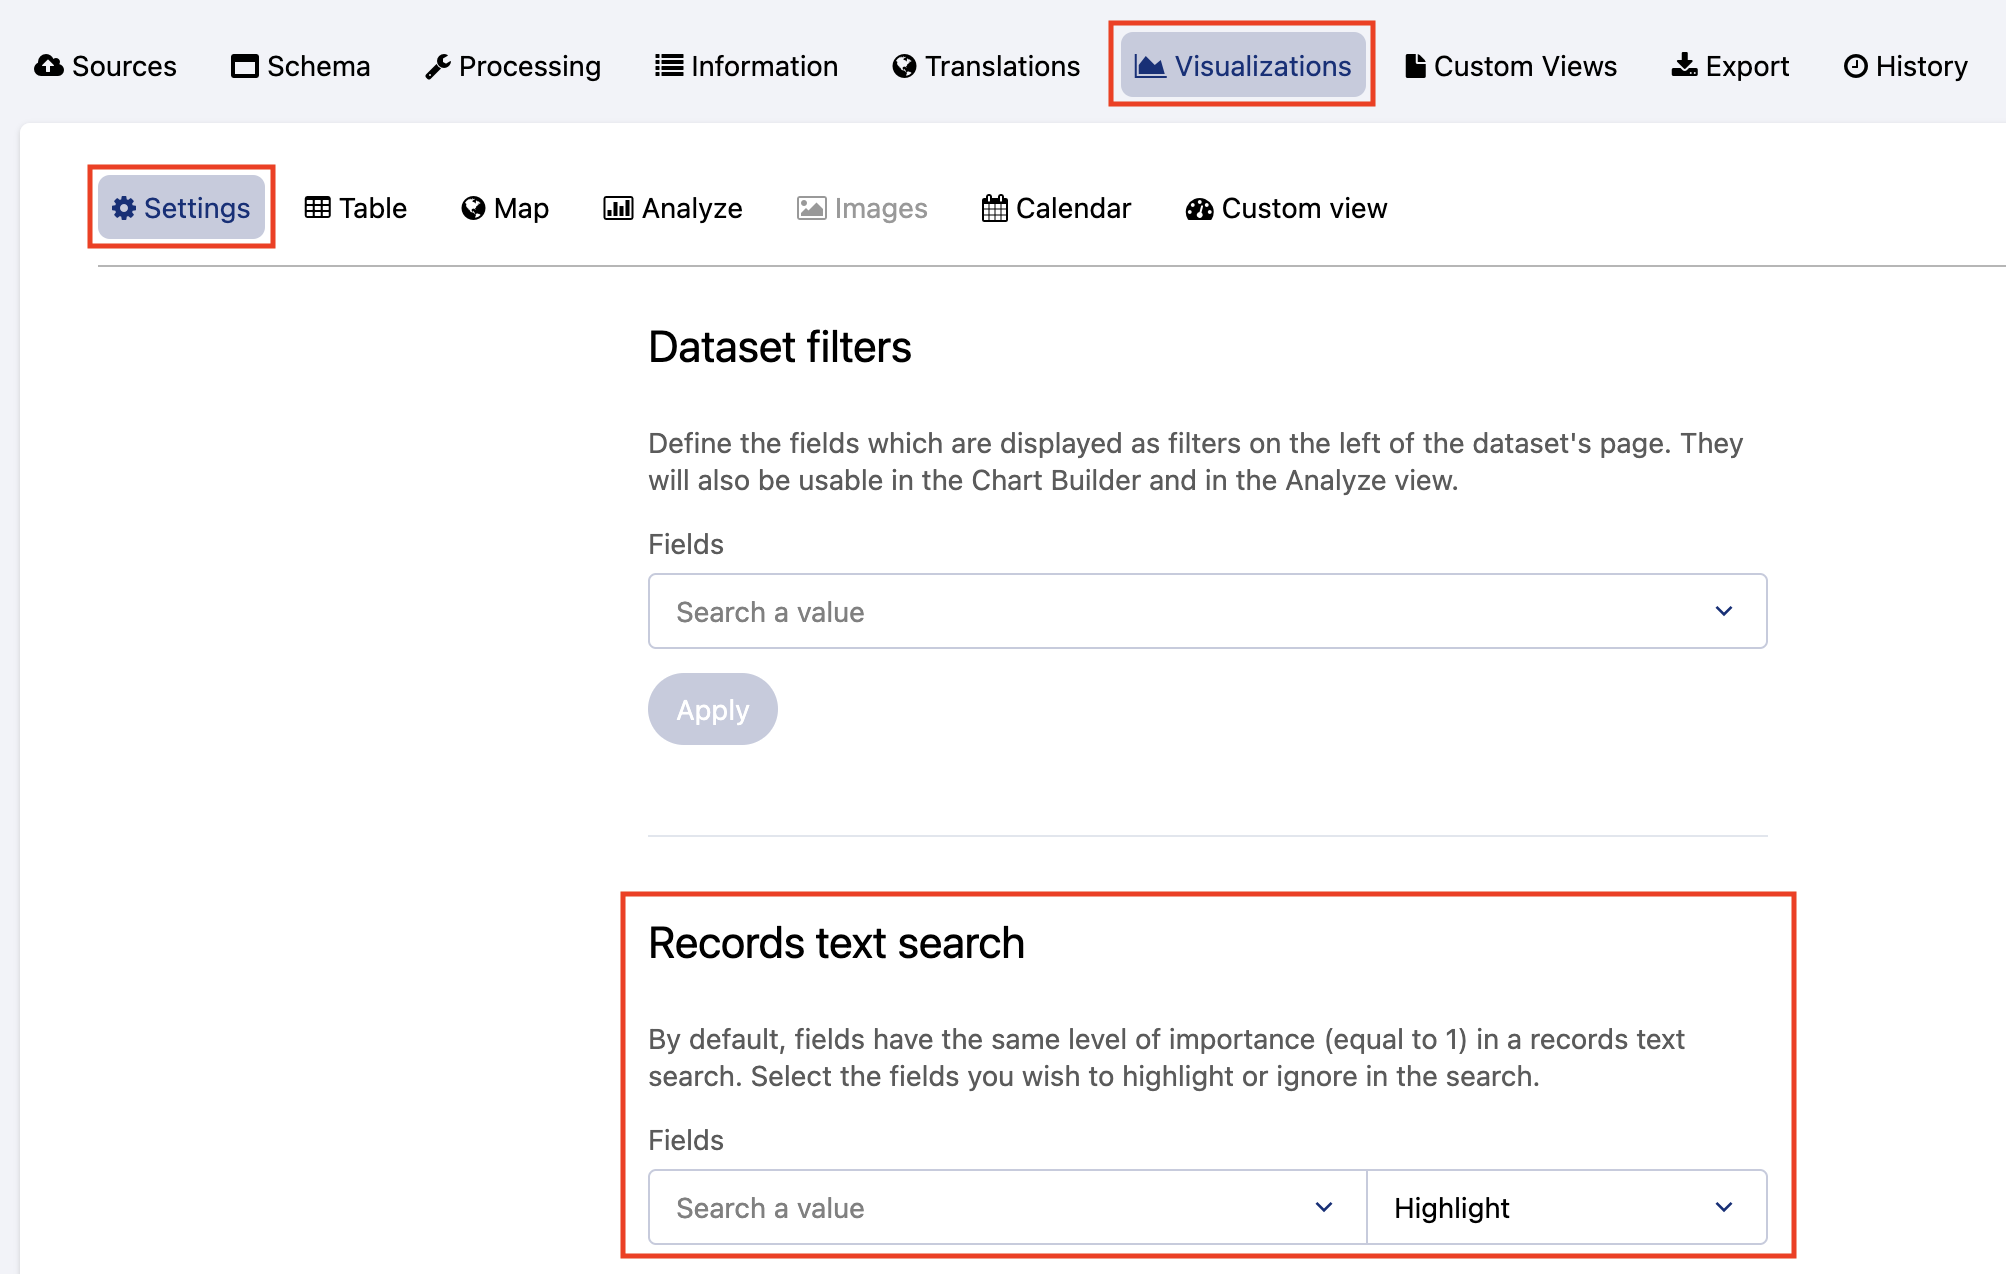2006x1274 pixels.
Task: Expand the Records text search Fields dropdown
Action: pyautogui.click(x=1323, y=1208)
